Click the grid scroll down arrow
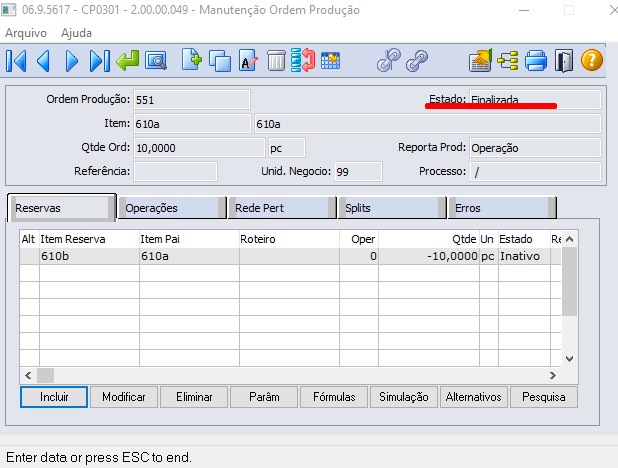This screenshot has width=618, height=468. (569, 358)
